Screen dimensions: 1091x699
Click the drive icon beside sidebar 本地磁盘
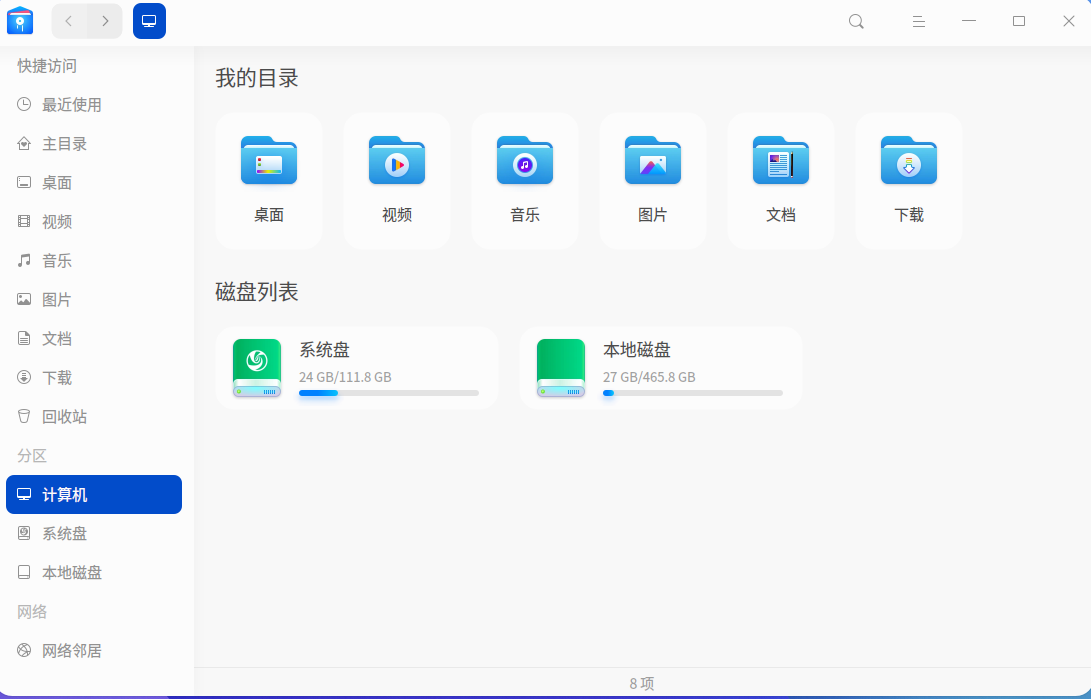[x=24, y=572]
